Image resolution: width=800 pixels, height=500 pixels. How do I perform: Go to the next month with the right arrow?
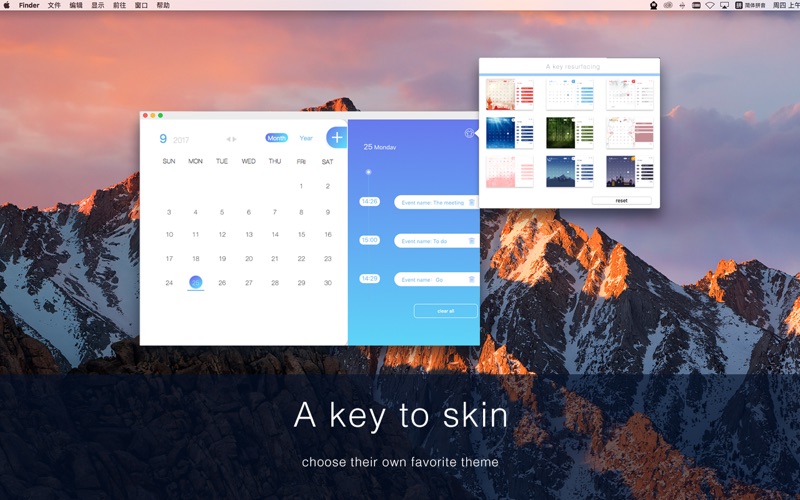234,139
